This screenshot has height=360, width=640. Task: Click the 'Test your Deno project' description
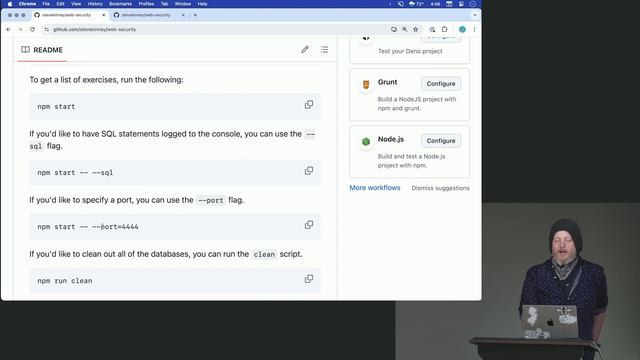[x=410, y=51]
